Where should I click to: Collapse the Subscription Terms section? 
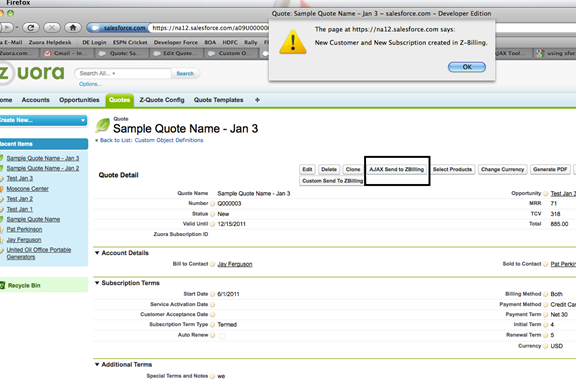coord(97,283)
